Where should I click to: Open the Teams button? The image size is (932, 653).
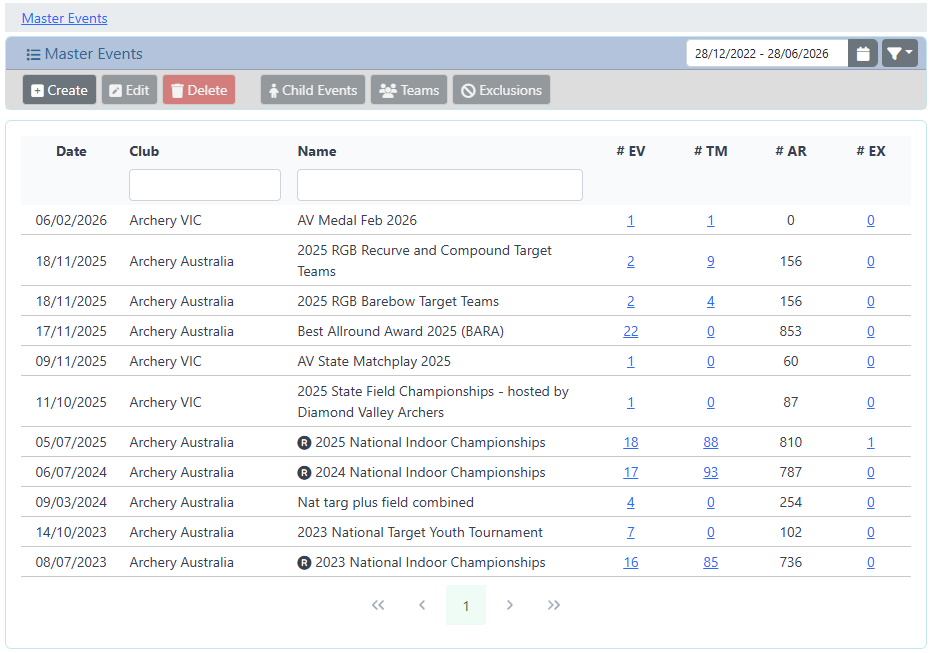tap(410, 90)
